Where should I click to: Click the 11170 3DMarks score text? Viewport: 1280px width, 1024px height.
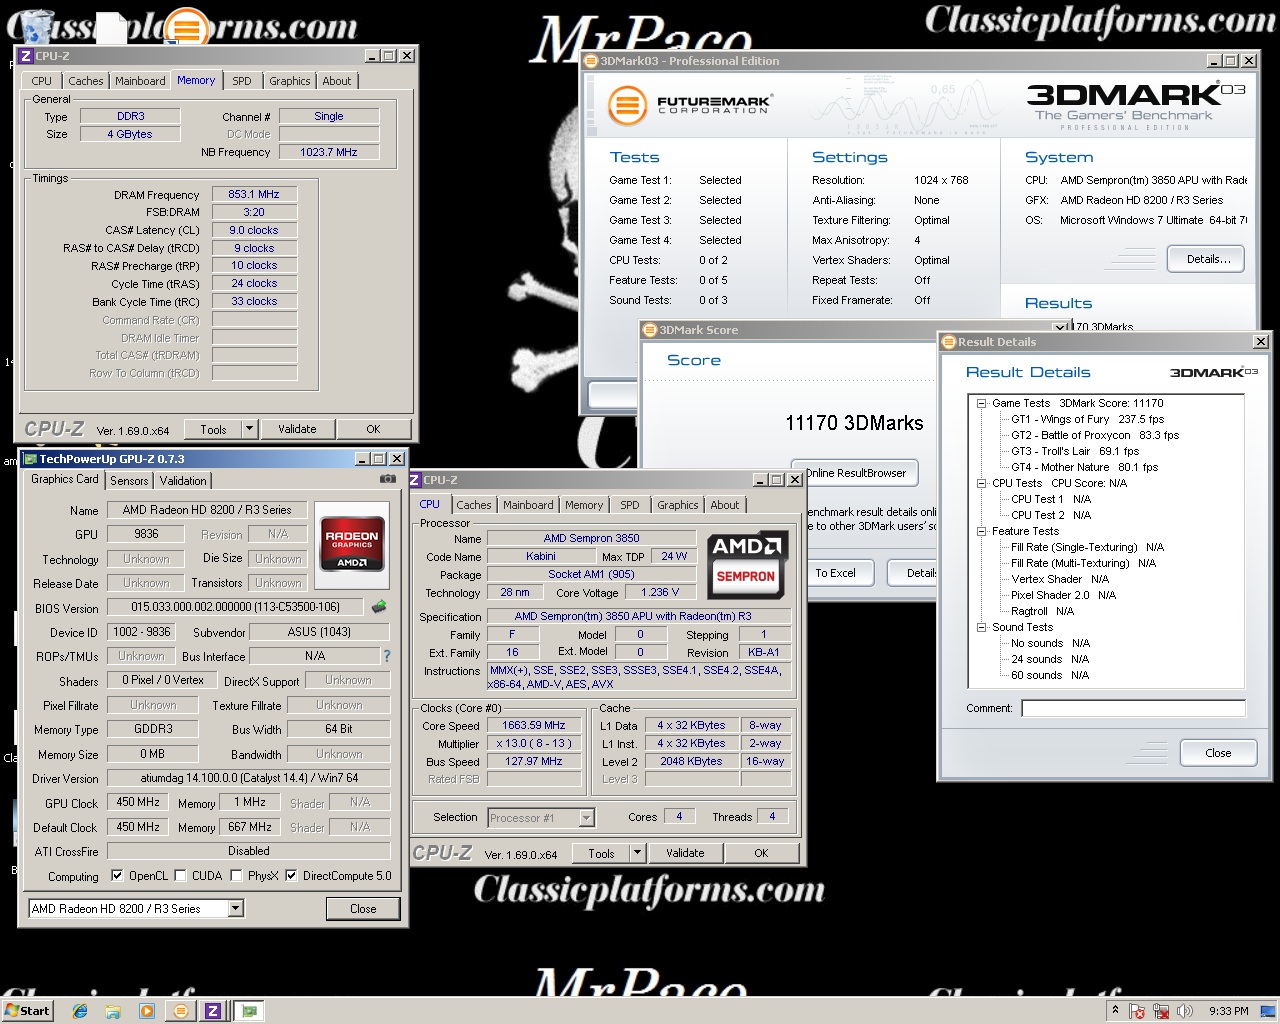coord(854,423)
